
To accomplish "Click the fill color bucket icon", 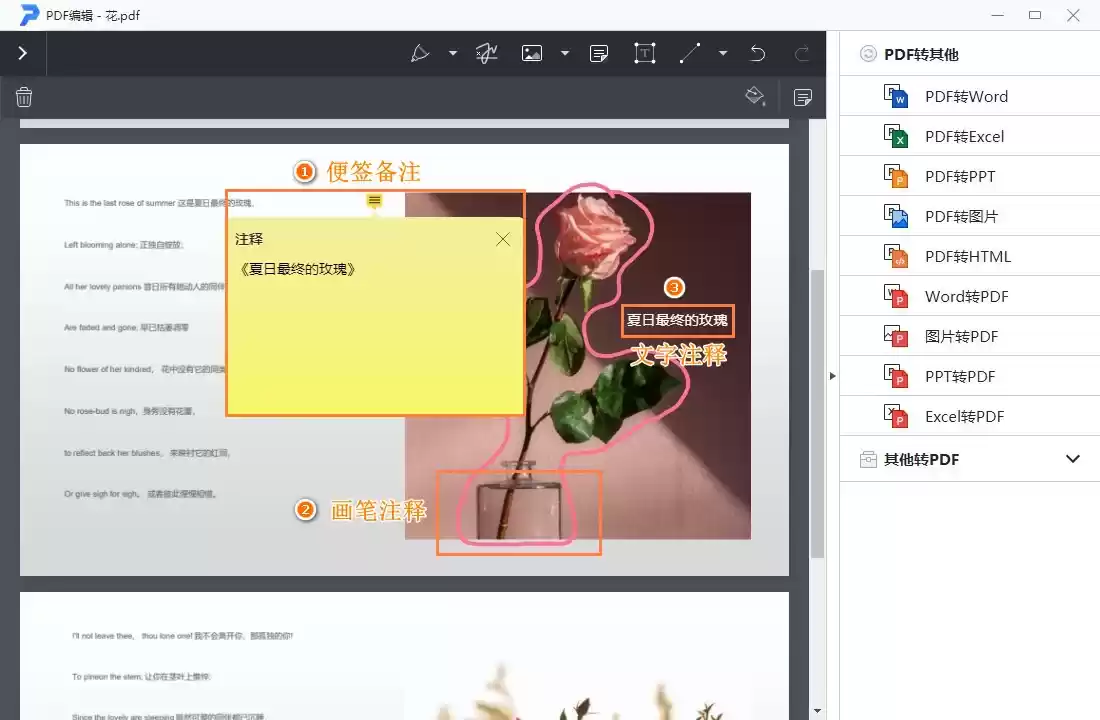I will point(753,96).
